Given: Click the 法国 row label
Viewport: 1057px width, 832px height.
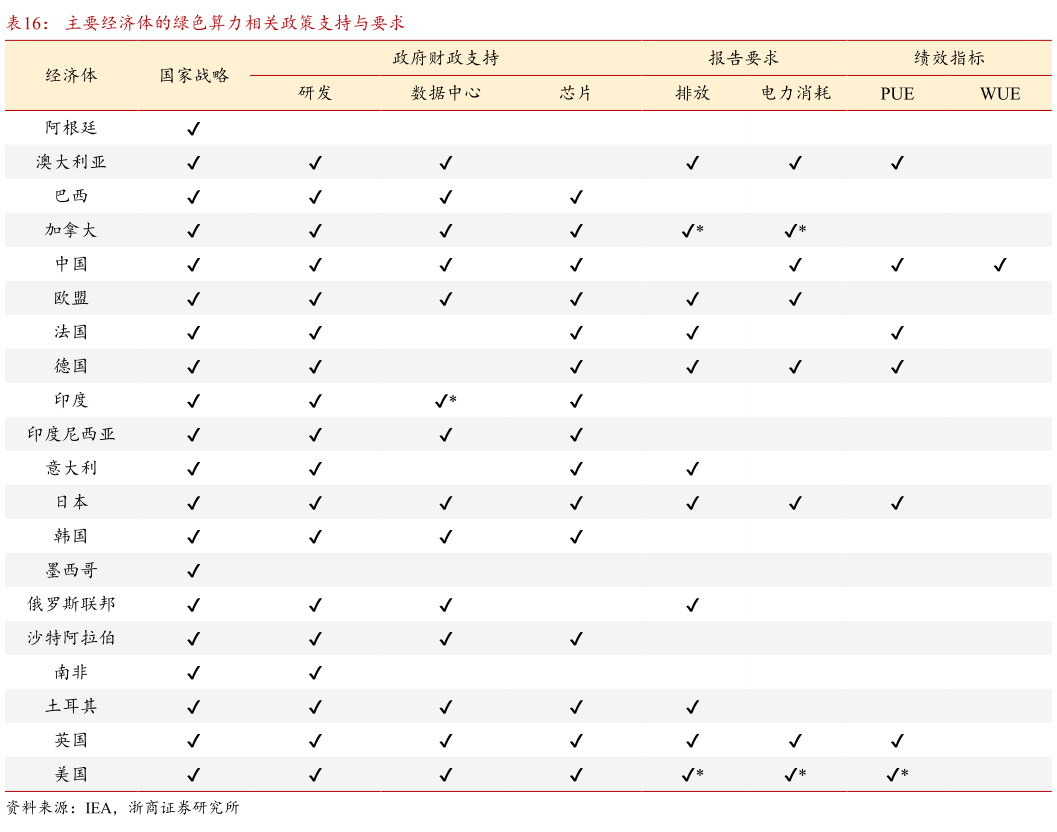Looking at the screenshot, I should coord(71,332).
